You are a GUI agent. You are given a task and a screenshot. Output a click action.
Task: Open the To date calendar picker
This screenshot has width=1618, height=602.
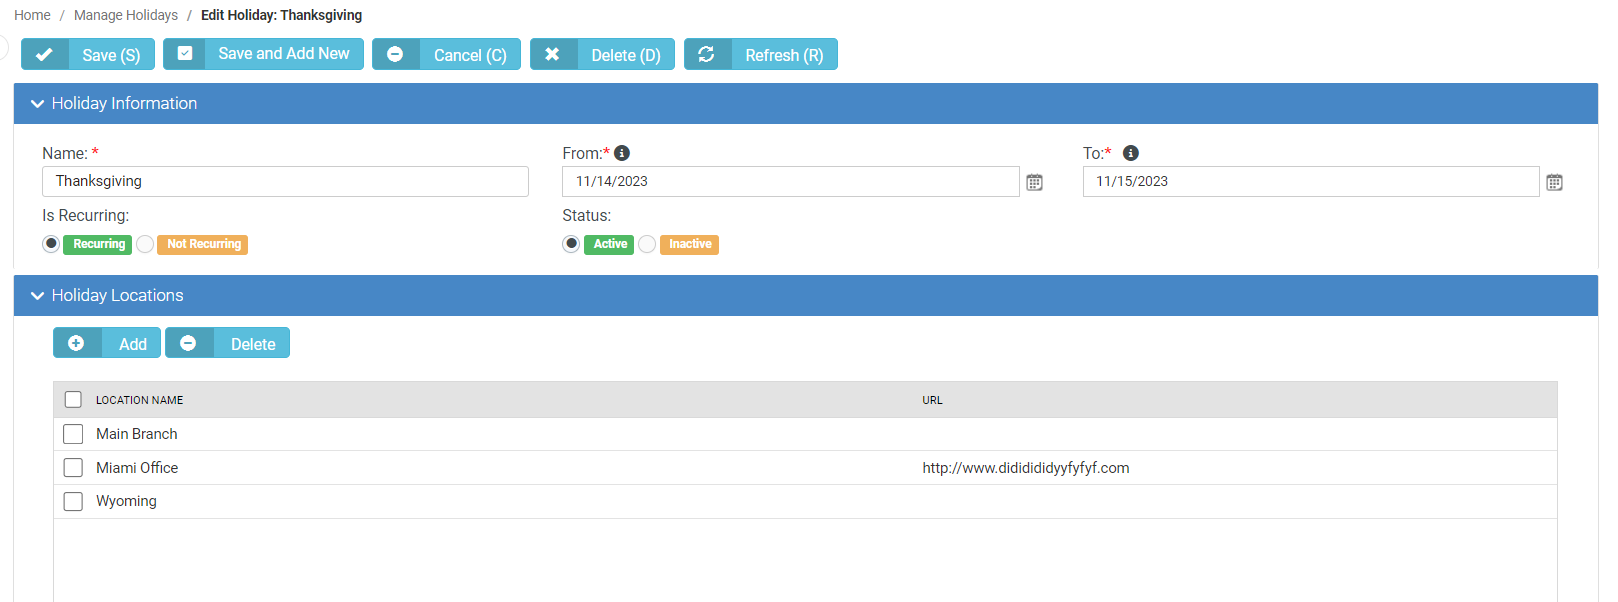1554,182
